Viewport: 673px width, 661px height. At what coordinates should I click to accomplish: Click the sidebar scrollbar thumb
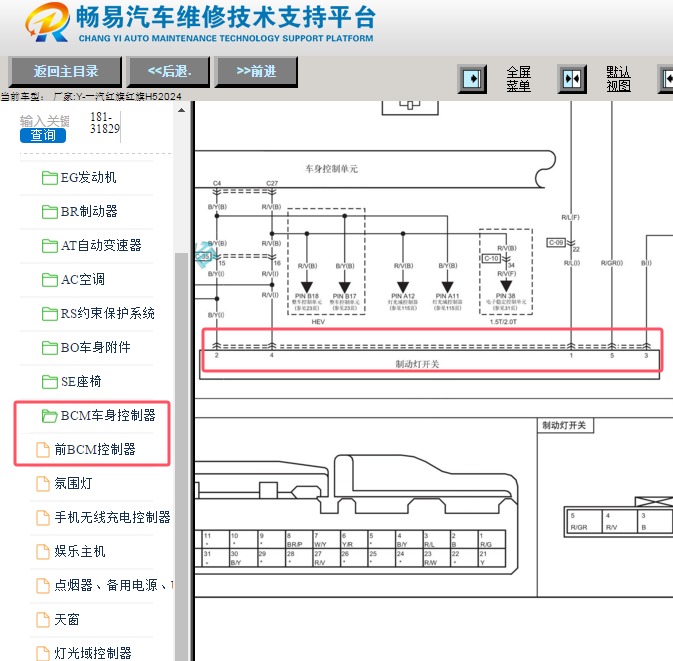182,455
